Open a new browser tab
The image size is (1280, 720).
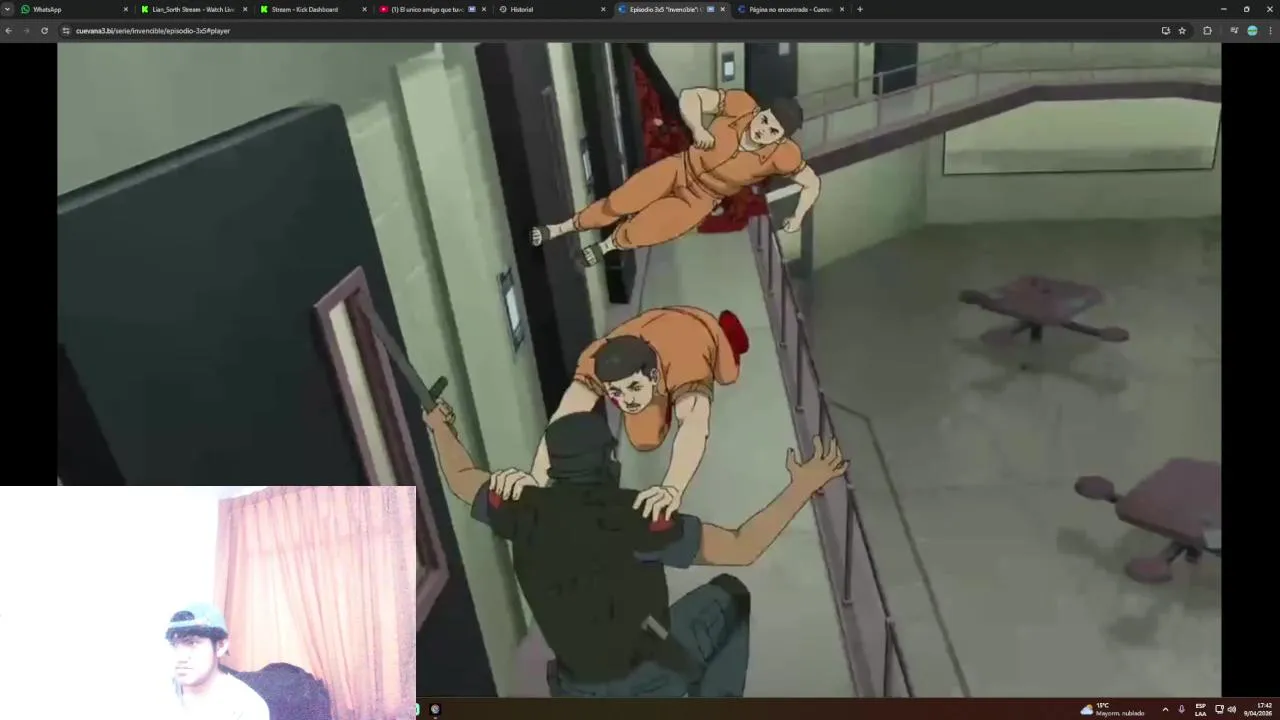pos(860,9)
